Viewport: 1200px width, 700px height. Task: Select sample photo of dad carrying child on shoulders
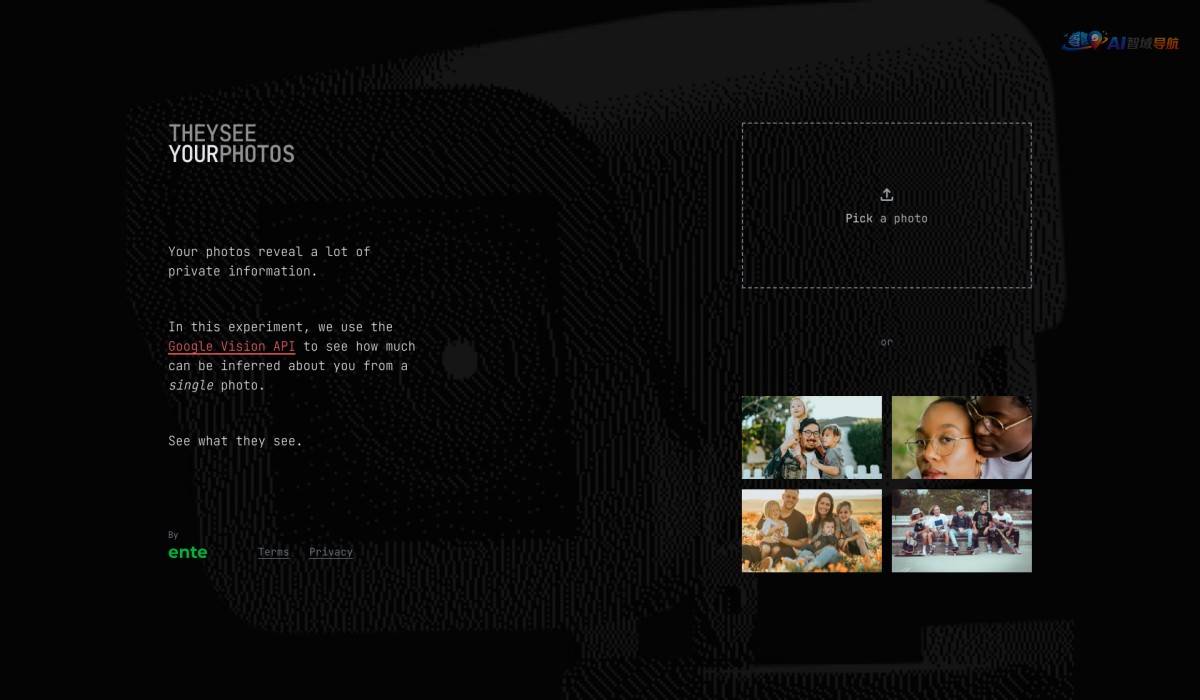coord(811,437)
